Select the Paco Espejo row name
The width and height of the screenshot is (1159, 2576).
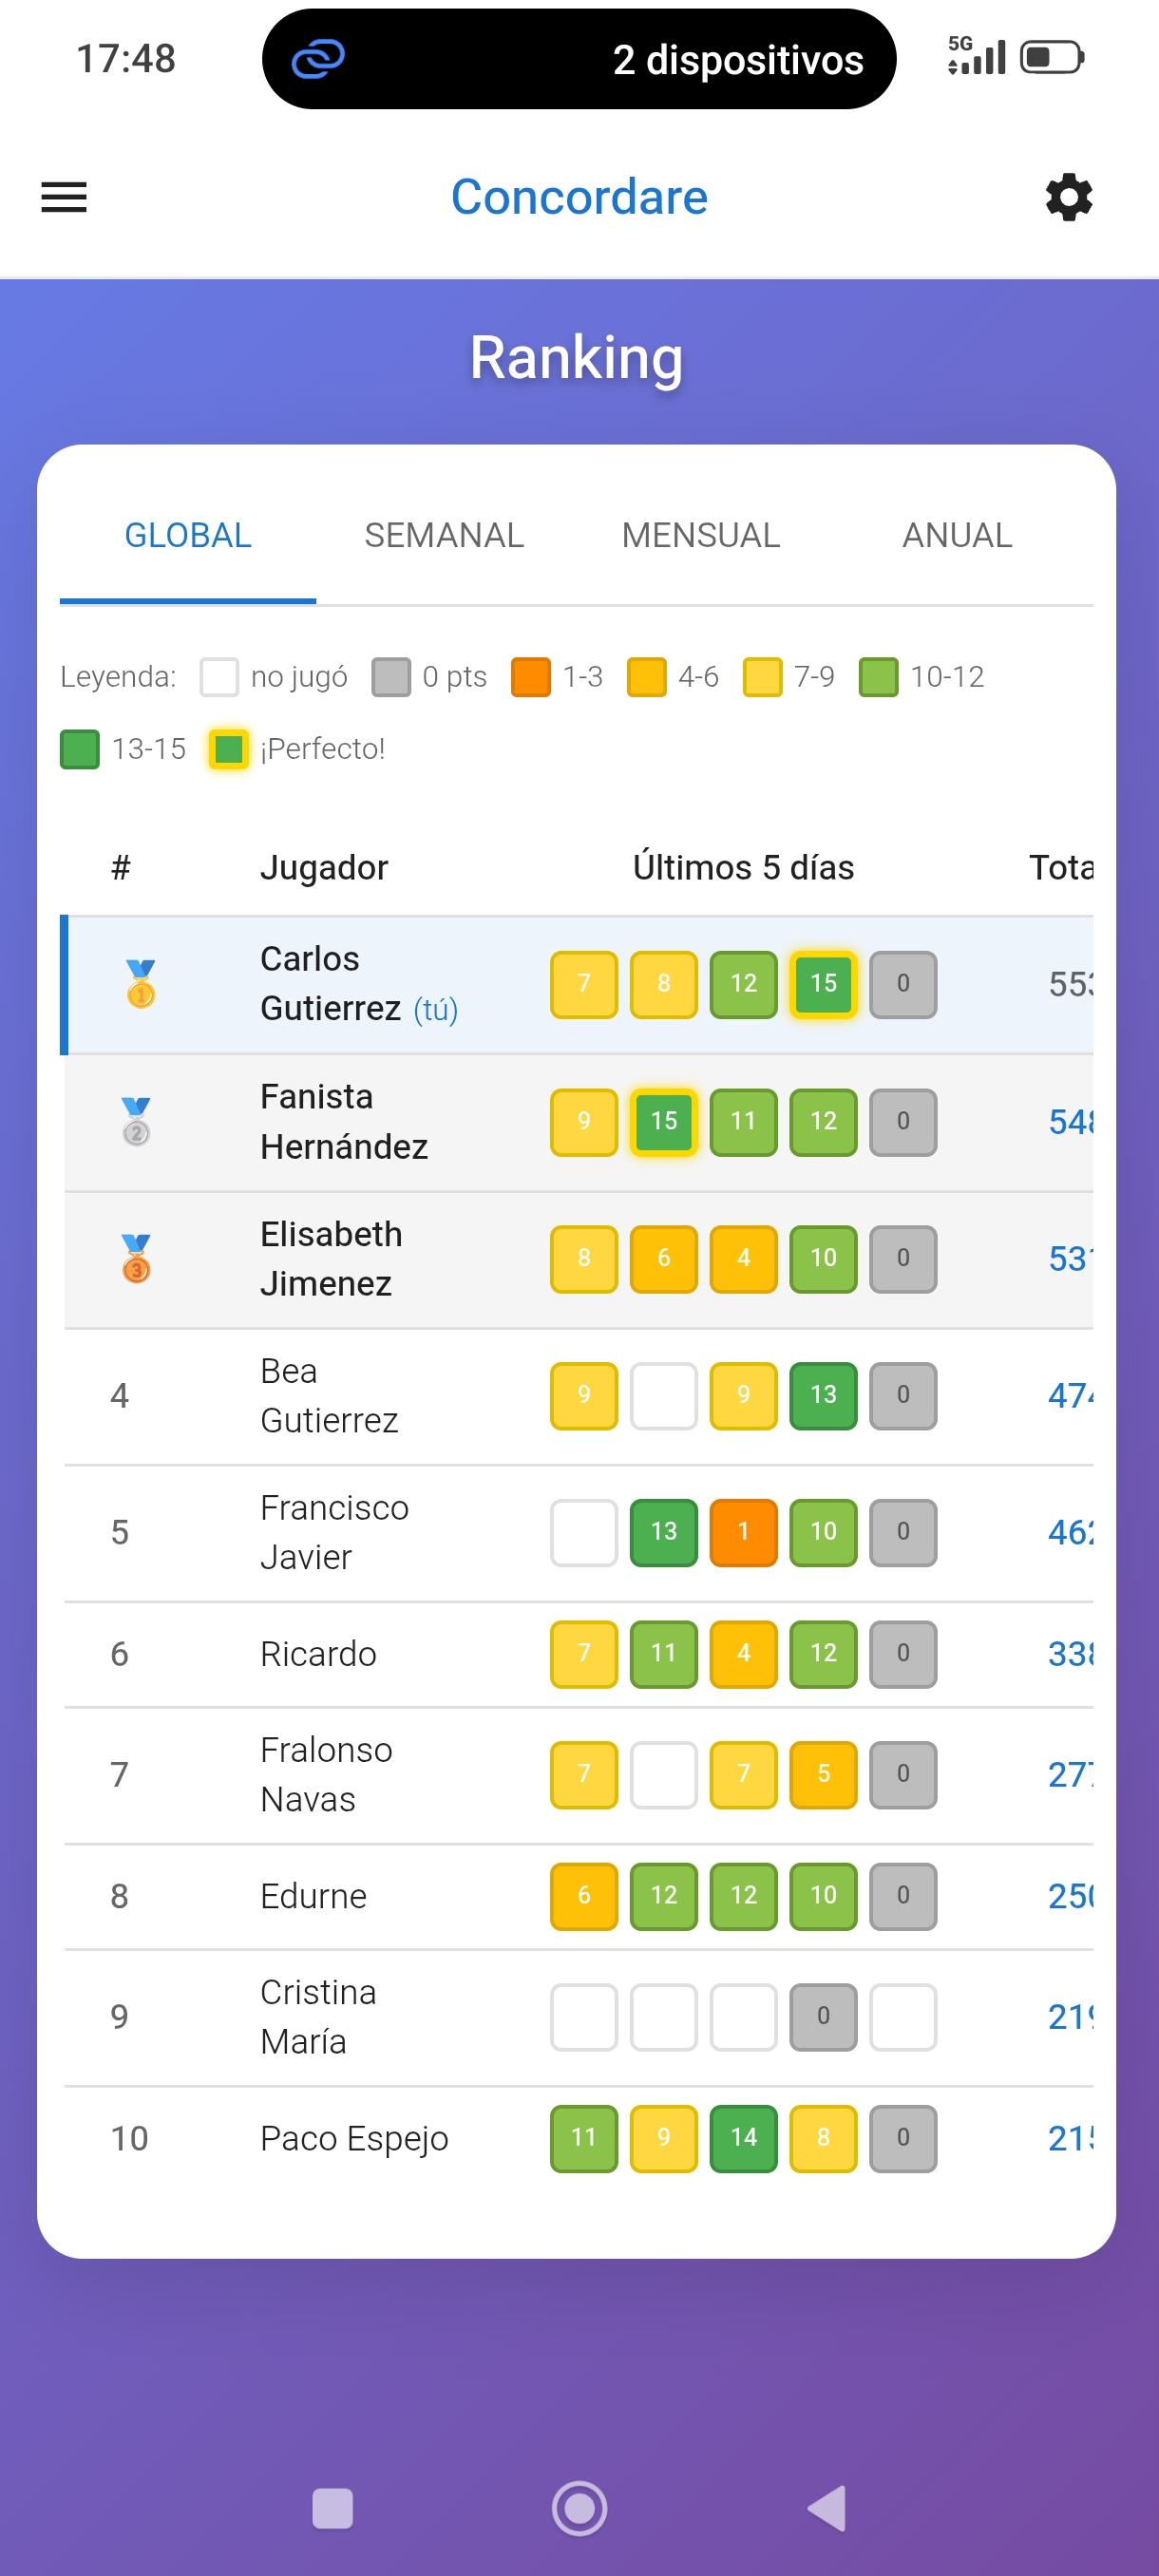(354, 2139)
